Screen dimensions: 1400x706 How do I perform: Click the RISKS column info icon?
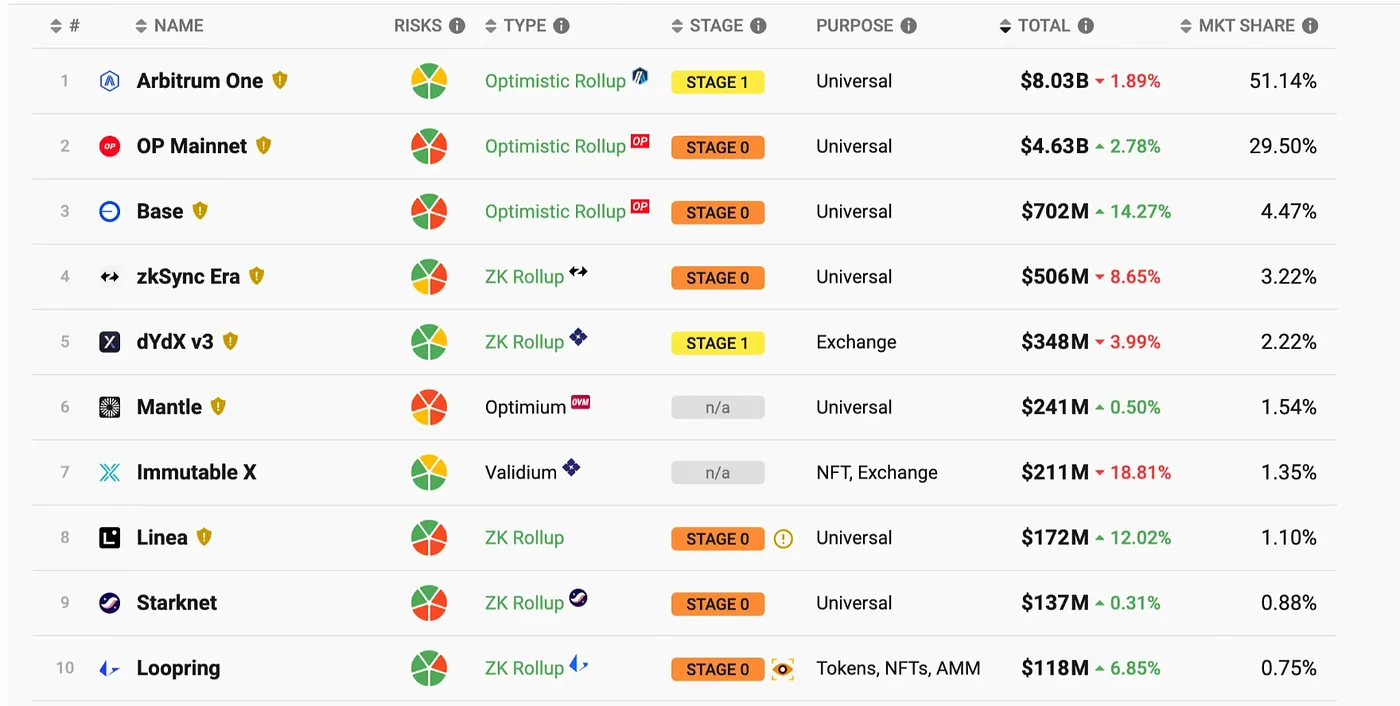457,26
